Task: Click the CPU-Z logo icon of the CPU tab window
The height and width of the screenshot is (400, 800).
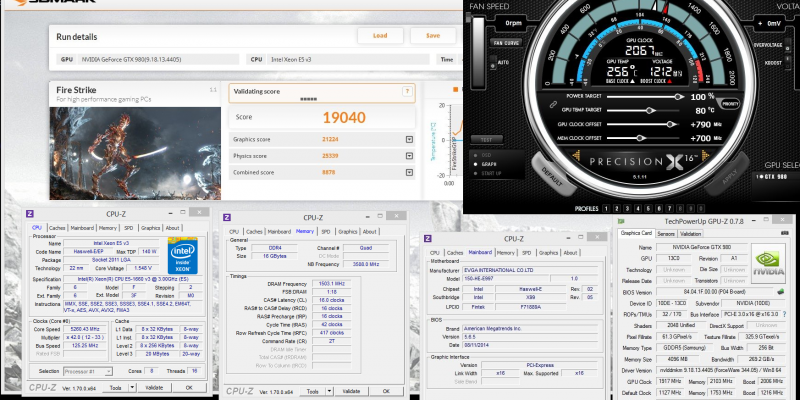Action: (30, 213)
